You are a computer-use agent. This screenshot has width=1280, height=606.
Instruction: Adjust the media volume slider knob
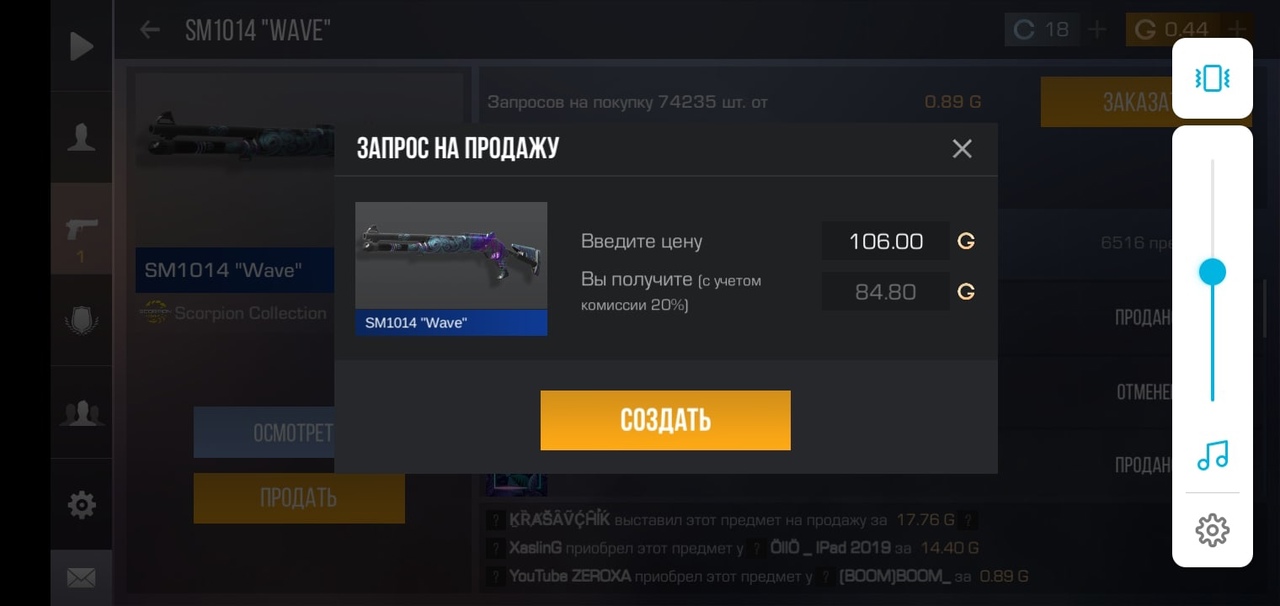1212,272
